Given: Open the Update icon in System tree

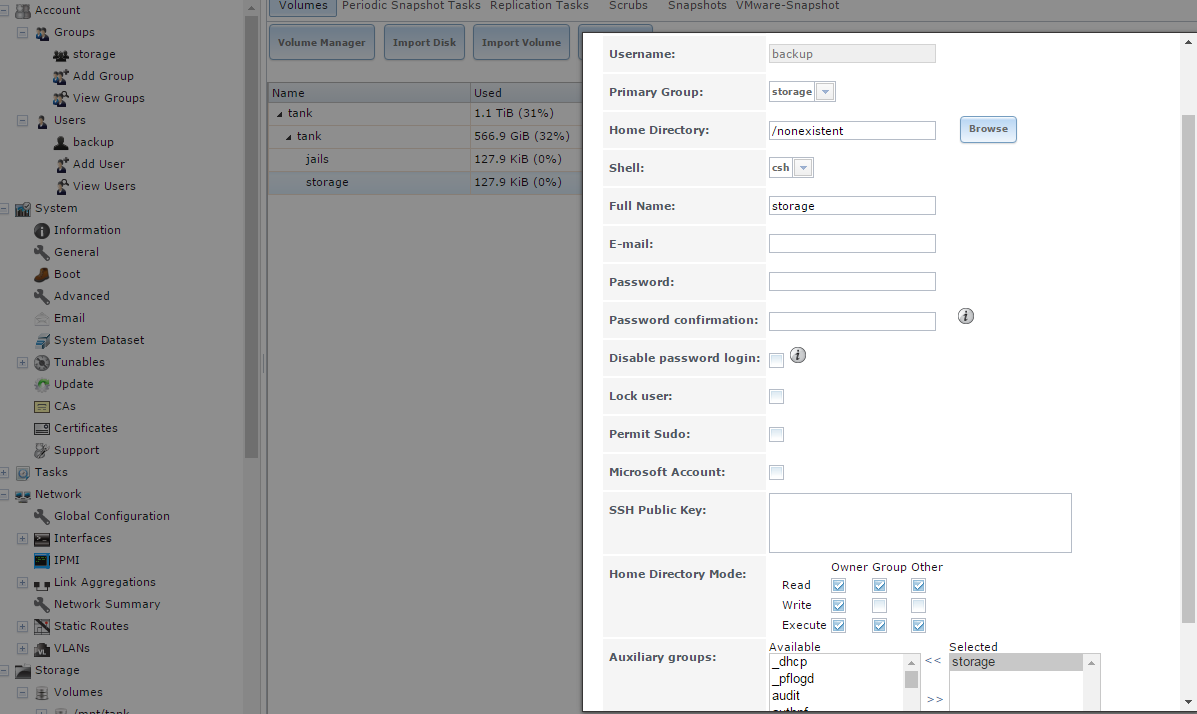Looking at the screenshot, I should 42,384.
